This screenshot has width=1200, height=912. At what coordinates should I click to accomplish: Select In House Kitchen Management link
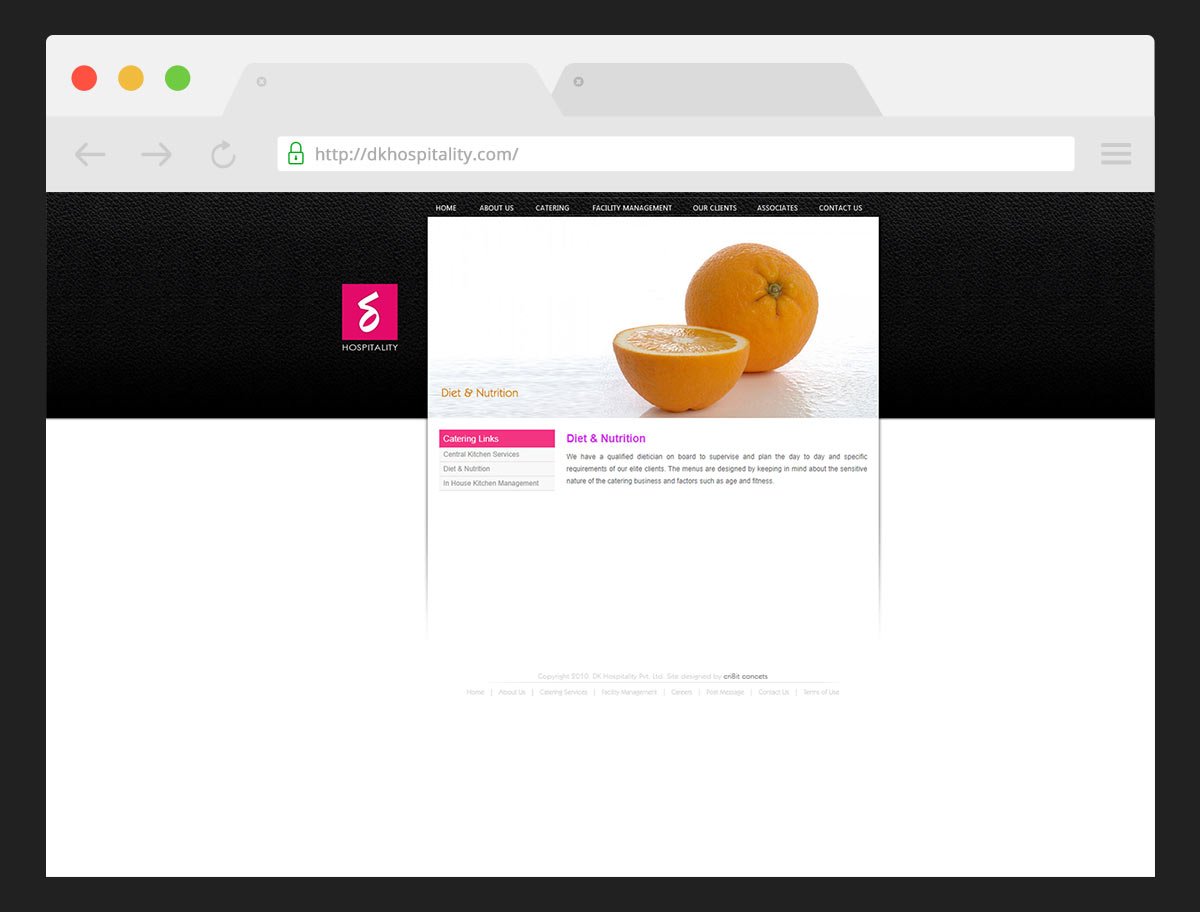coord(491,484)
